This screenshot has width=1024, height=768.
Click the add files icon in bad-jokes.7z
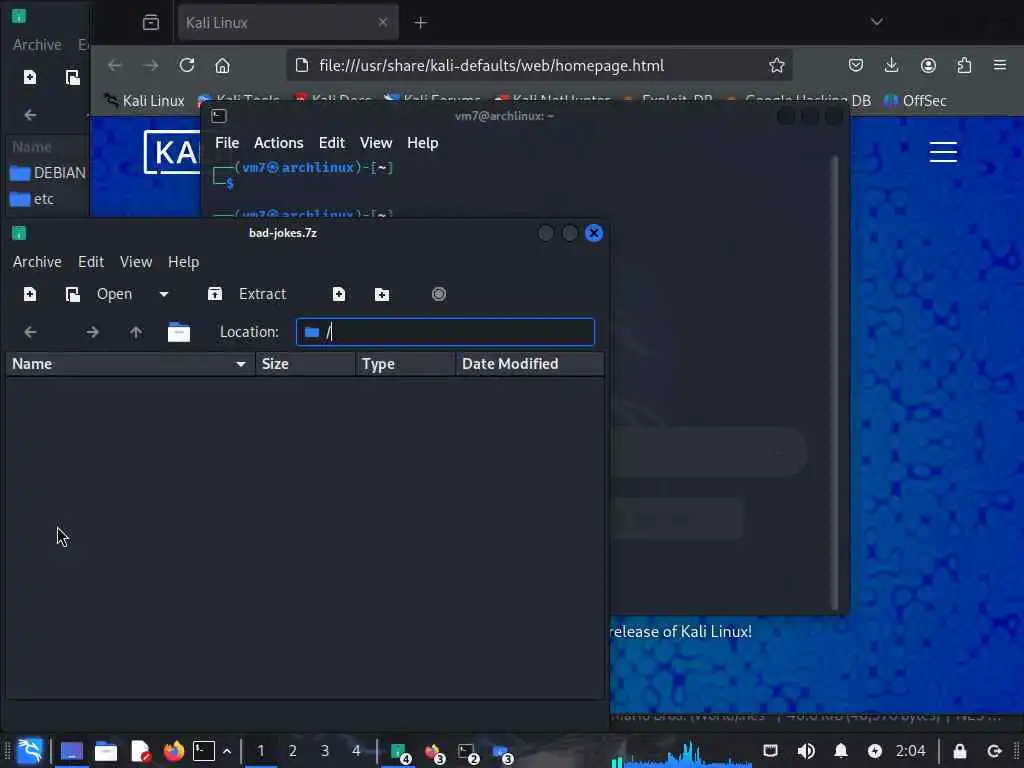tap(338, 295)
